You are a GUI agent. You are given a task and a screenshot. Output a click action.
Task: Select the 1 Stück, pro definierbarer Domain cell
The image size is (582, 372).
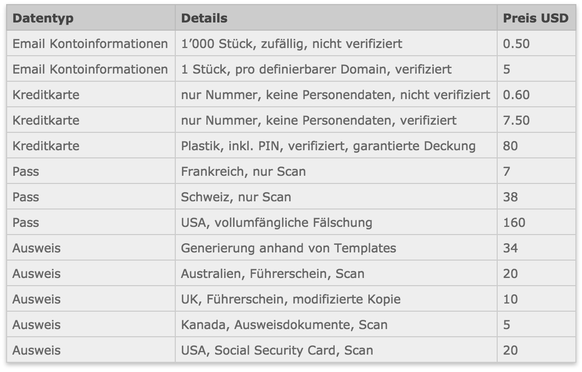[336, 69]
